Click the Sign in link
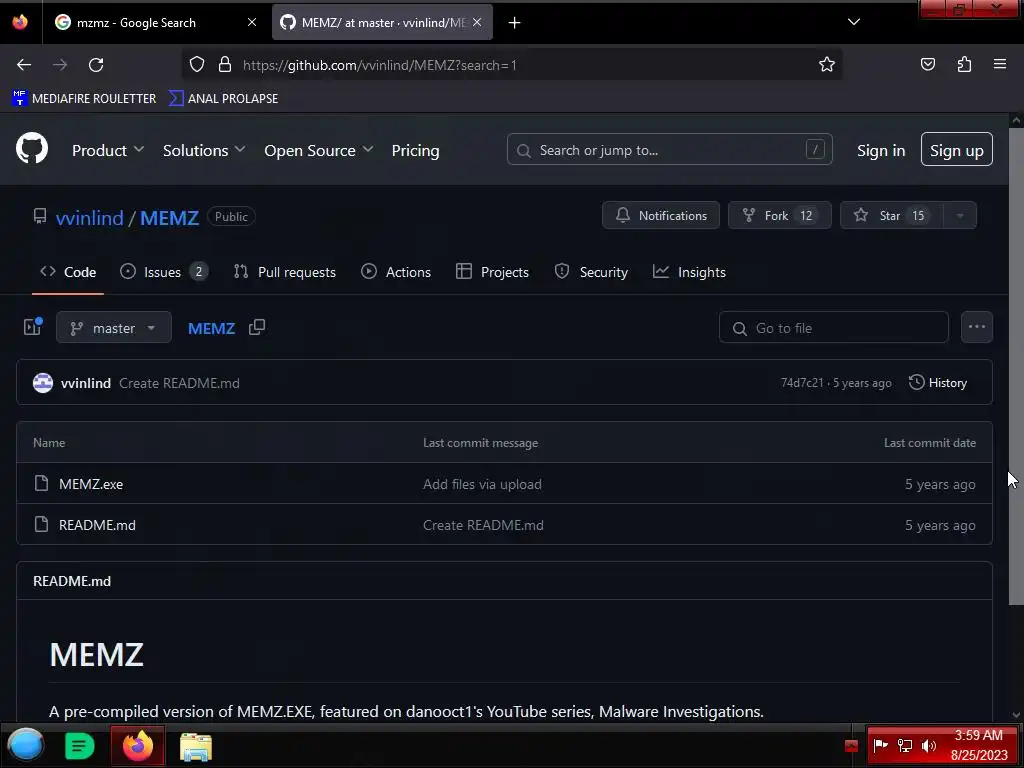 click(x=881, y=150)
